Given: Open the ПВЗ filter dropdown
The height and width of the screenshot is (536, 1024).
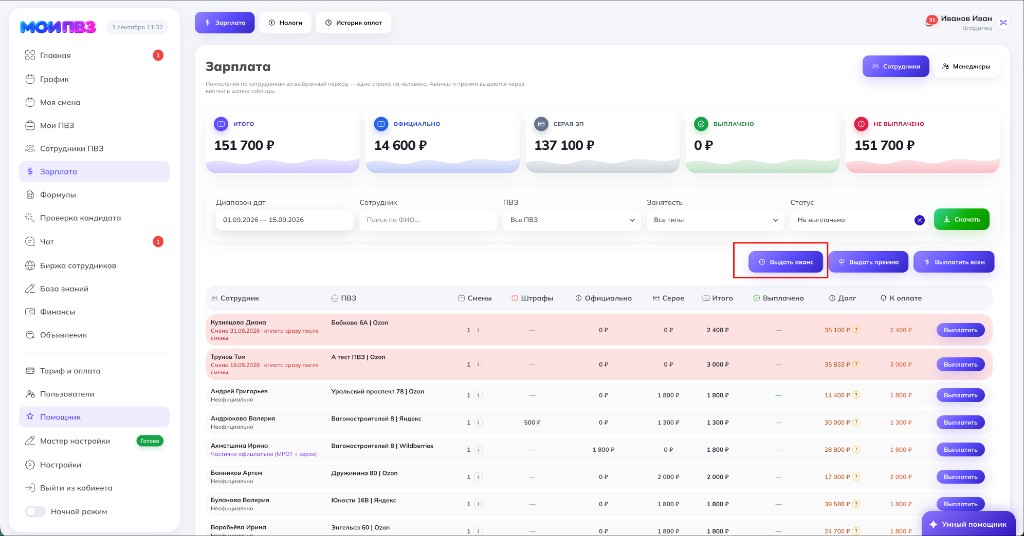Looking at the screenshot, I should click(571, 220).
